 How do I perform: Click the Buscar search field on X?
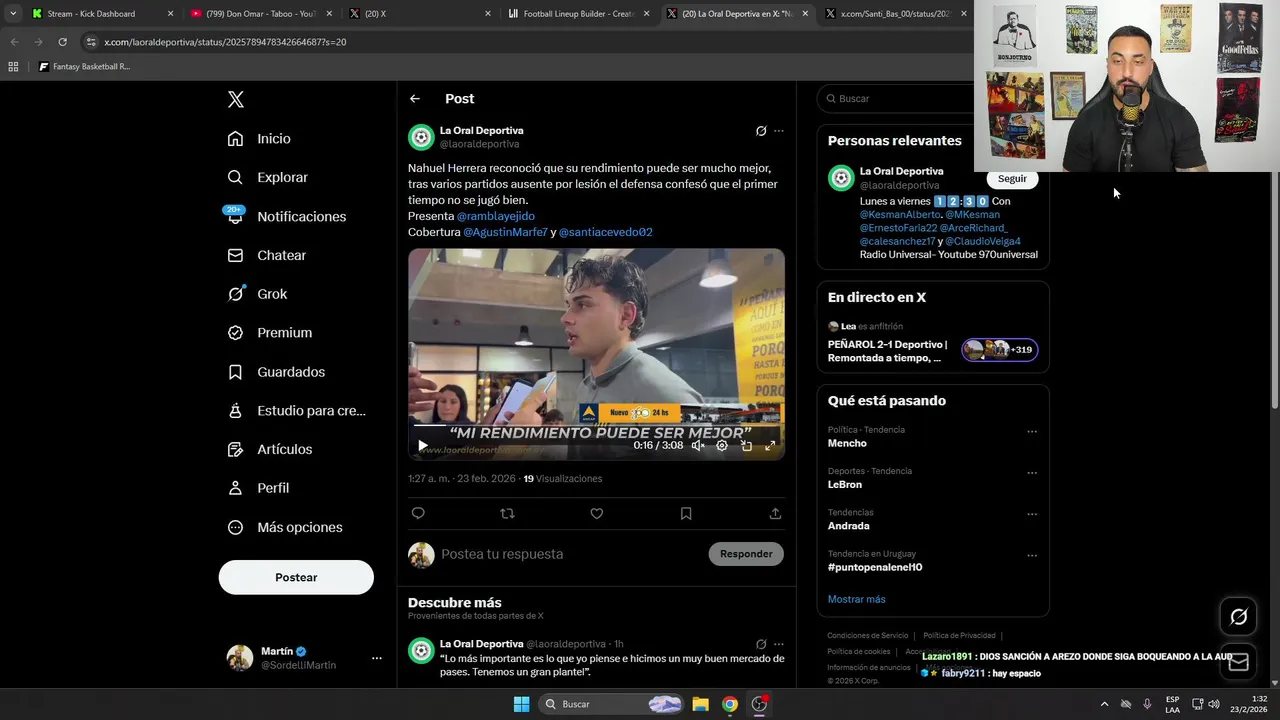tap(900, 99)
